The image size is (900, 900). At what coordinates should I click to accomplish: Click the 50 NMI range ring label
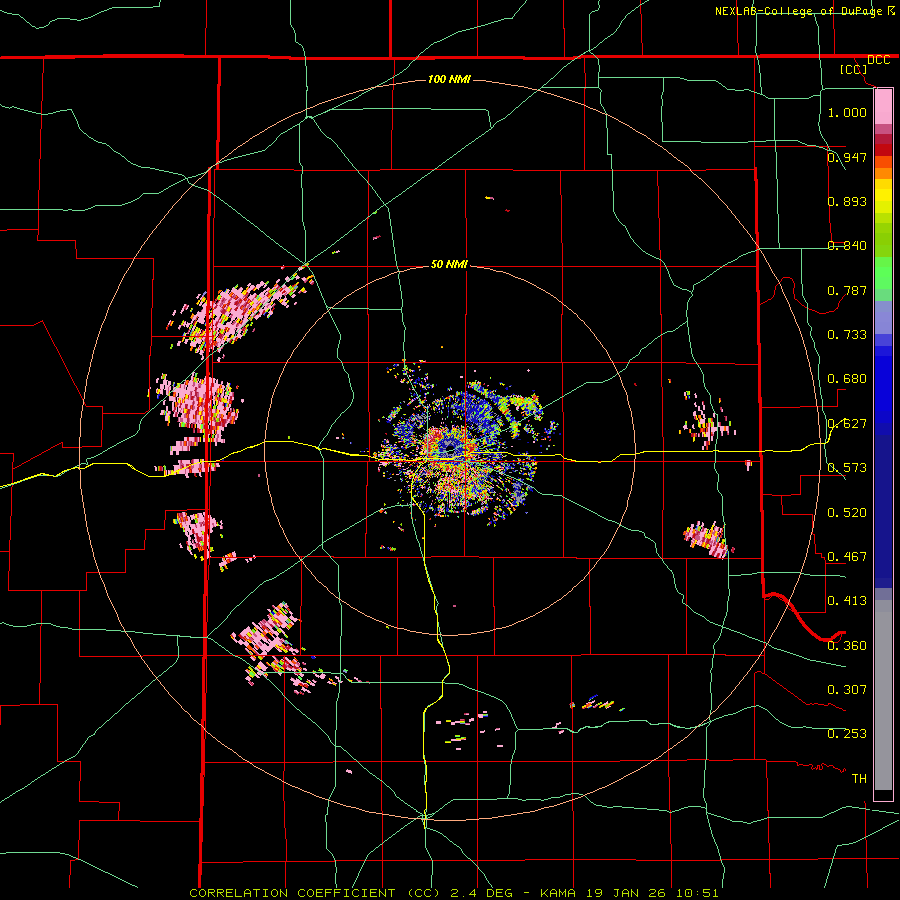tap(449, 264)
